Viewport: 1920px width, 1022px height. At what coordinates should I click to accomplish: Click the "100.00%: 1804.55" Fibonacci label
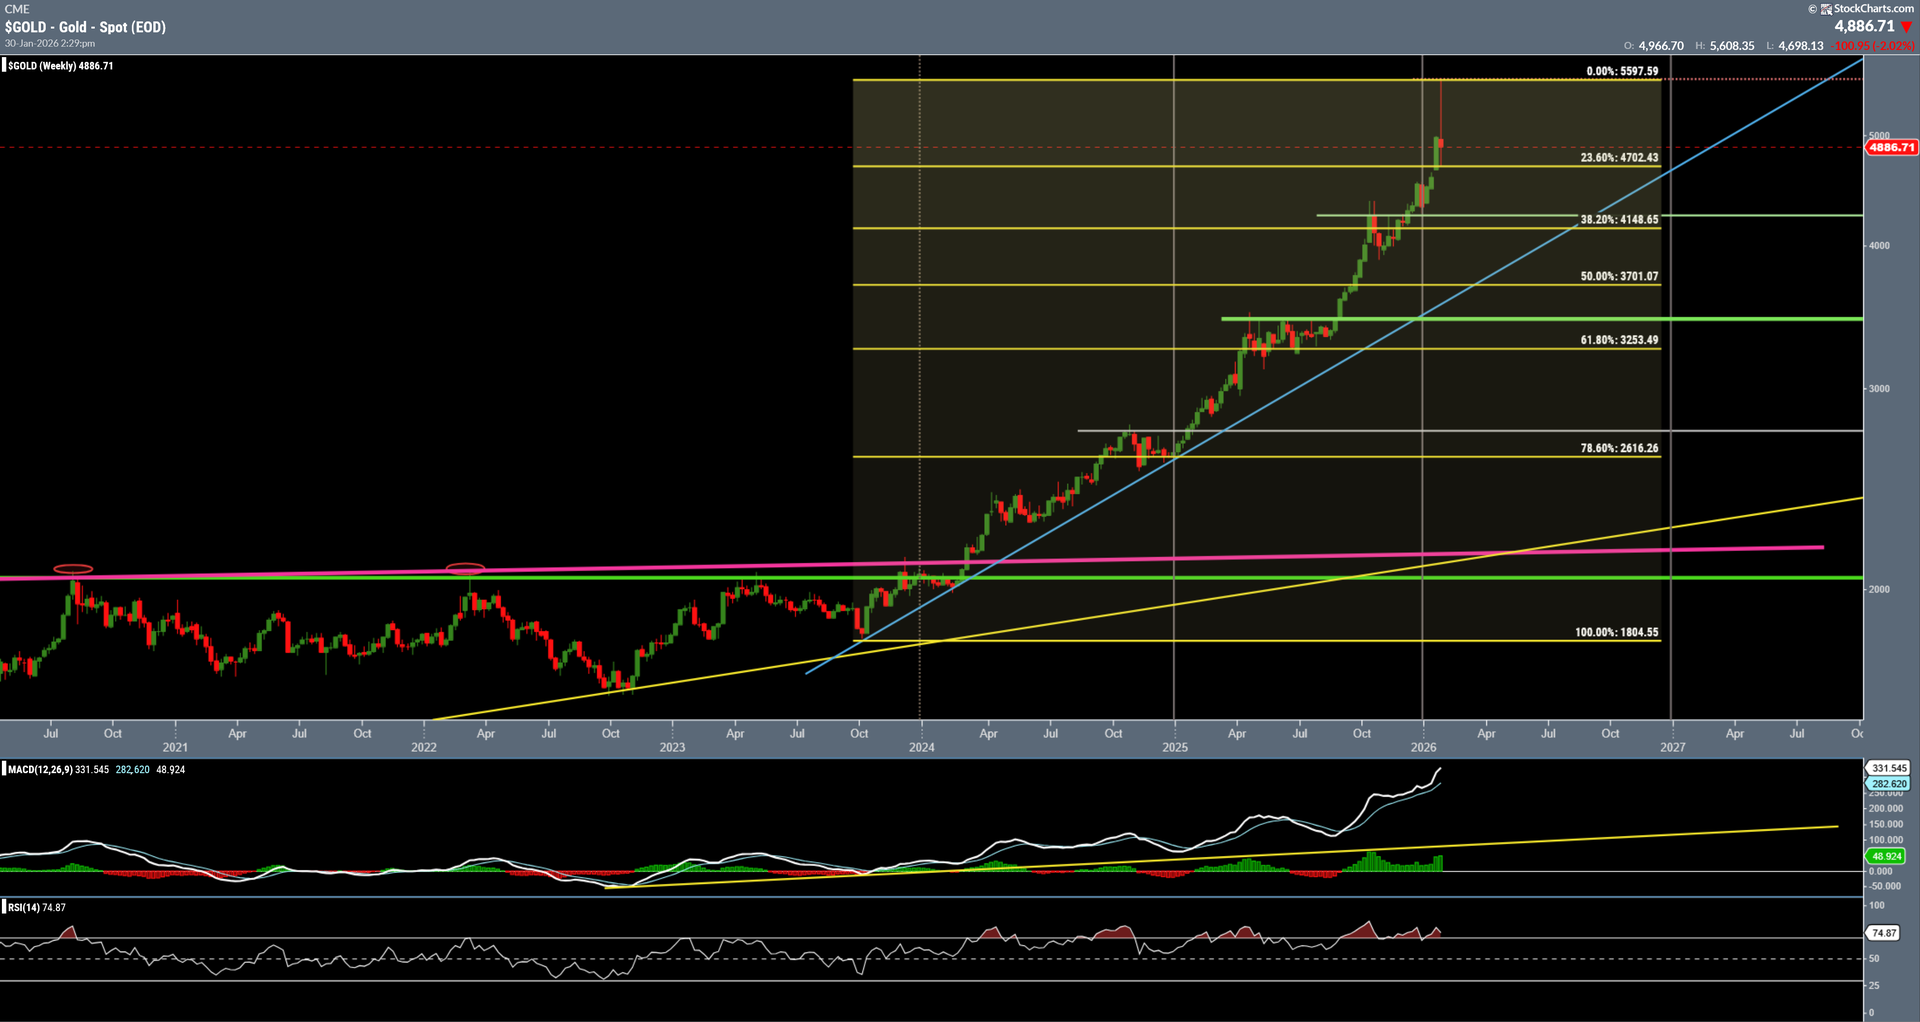pos(1617,632)
